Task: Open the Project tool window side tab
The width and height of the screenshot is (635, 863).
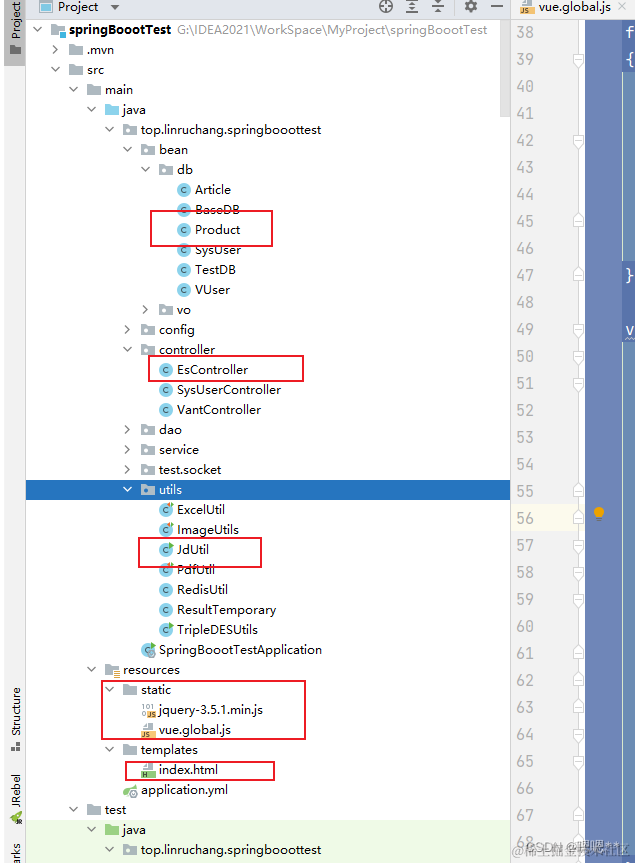Action: pyautogui.click(x=15, y=29)
